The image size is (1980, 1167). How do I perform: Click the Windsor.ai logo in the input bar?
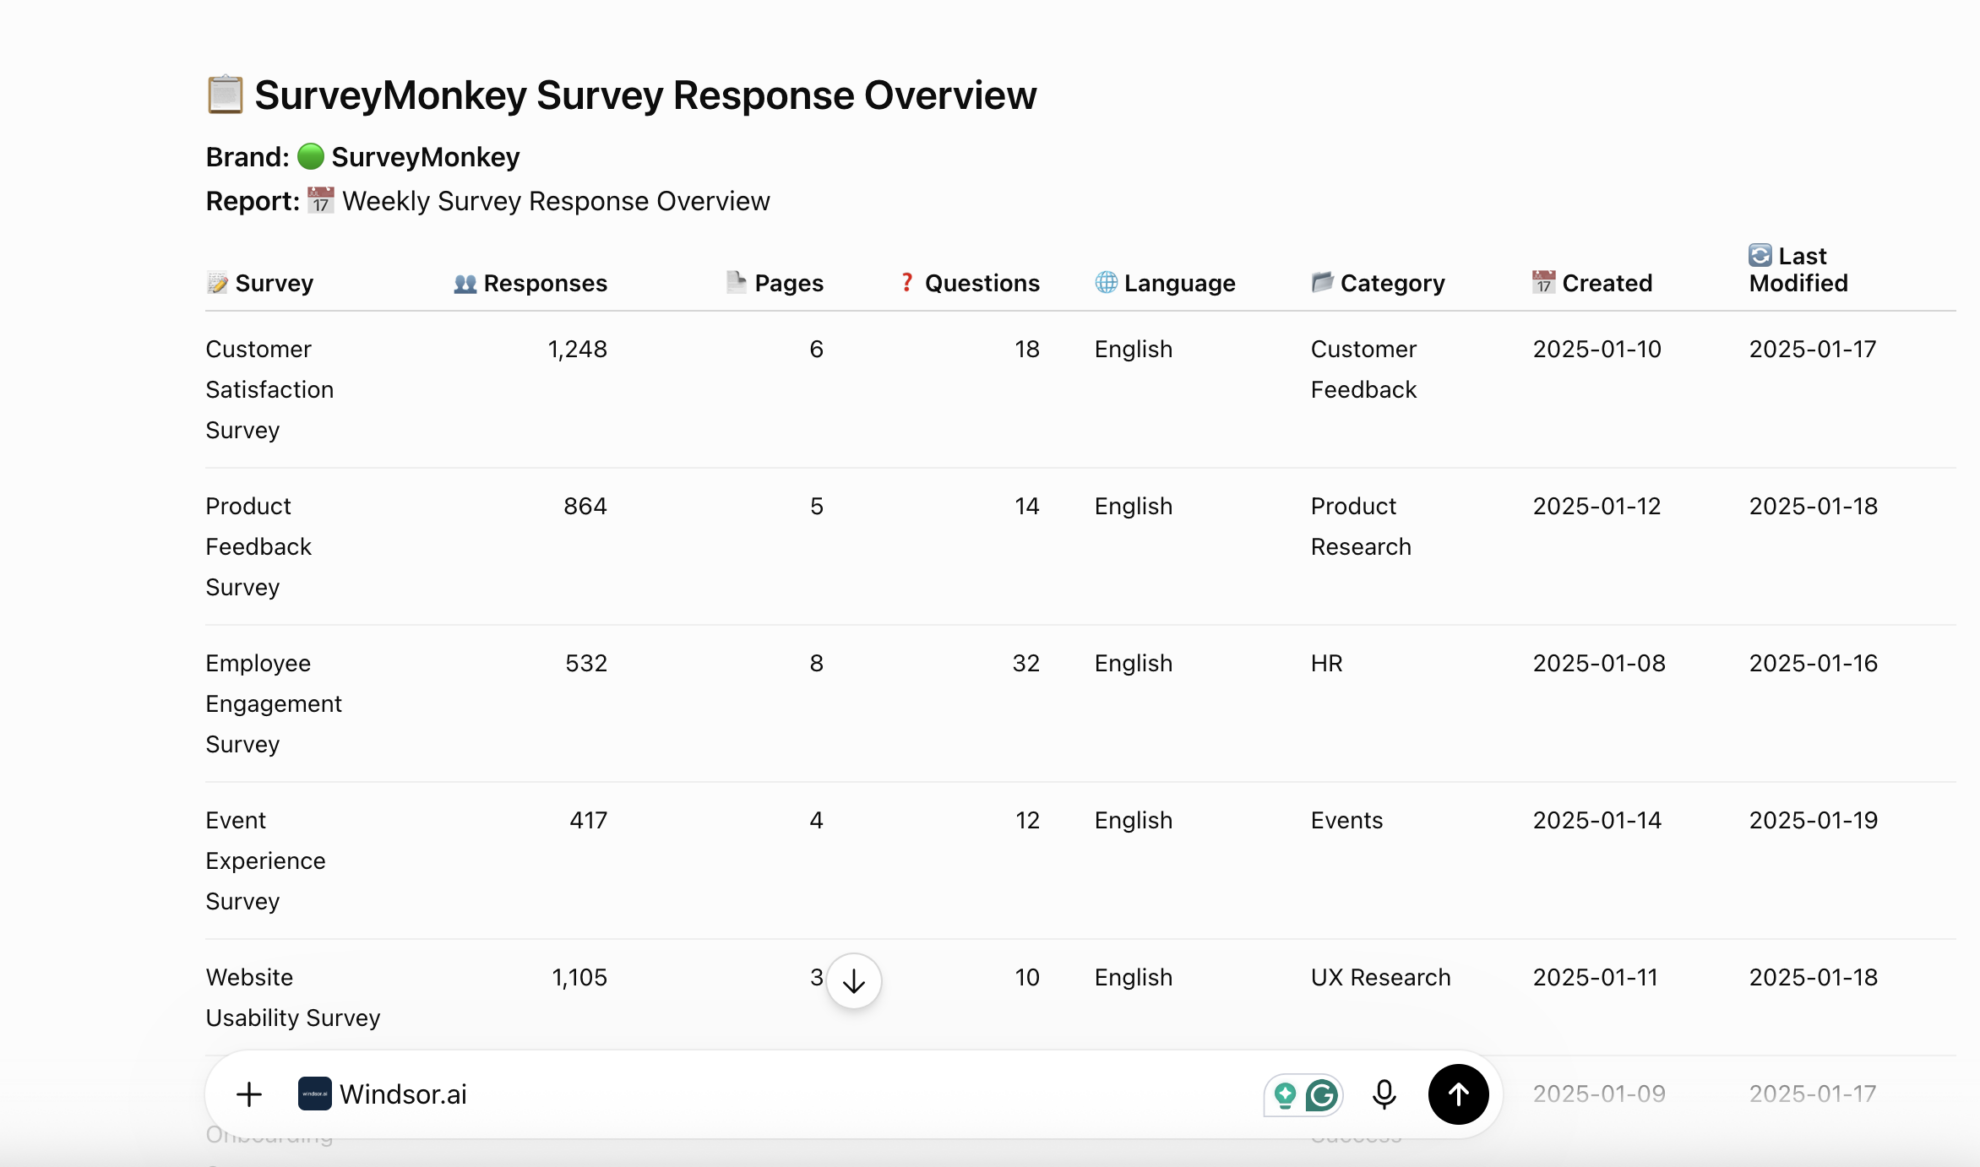click(314, 1094)
